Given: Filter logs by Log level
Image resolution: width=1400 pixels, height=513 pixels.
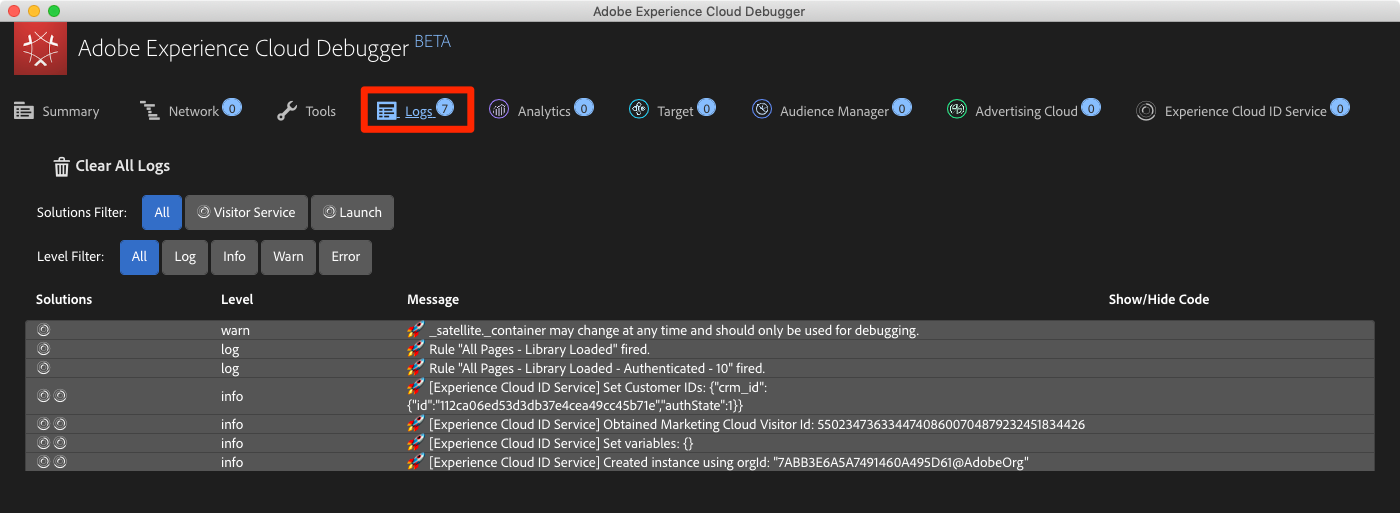Looking at the screenshot, I should pos(185,256).
